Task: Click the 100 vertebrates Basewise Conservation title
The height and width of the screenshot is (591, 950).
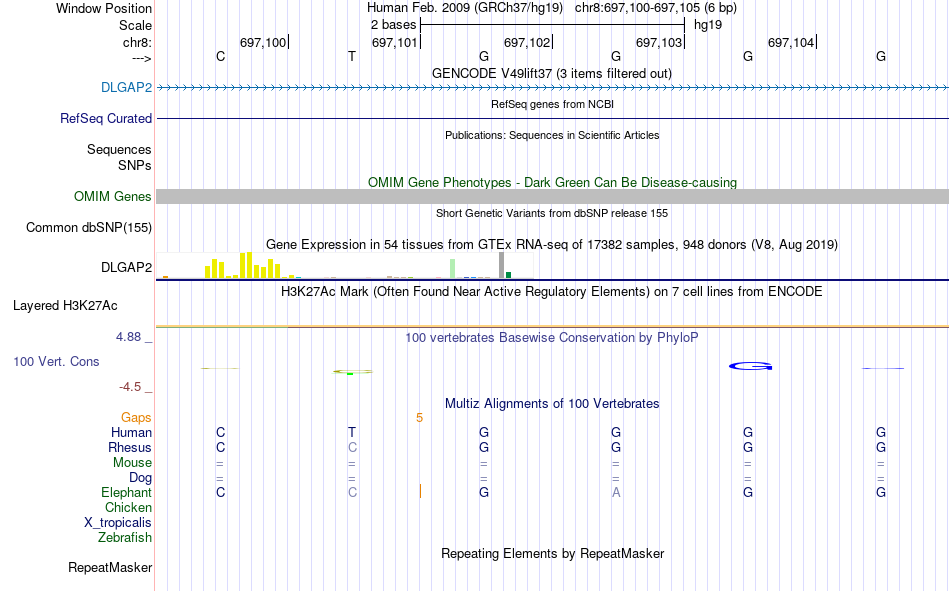Action: pos(552,338)
